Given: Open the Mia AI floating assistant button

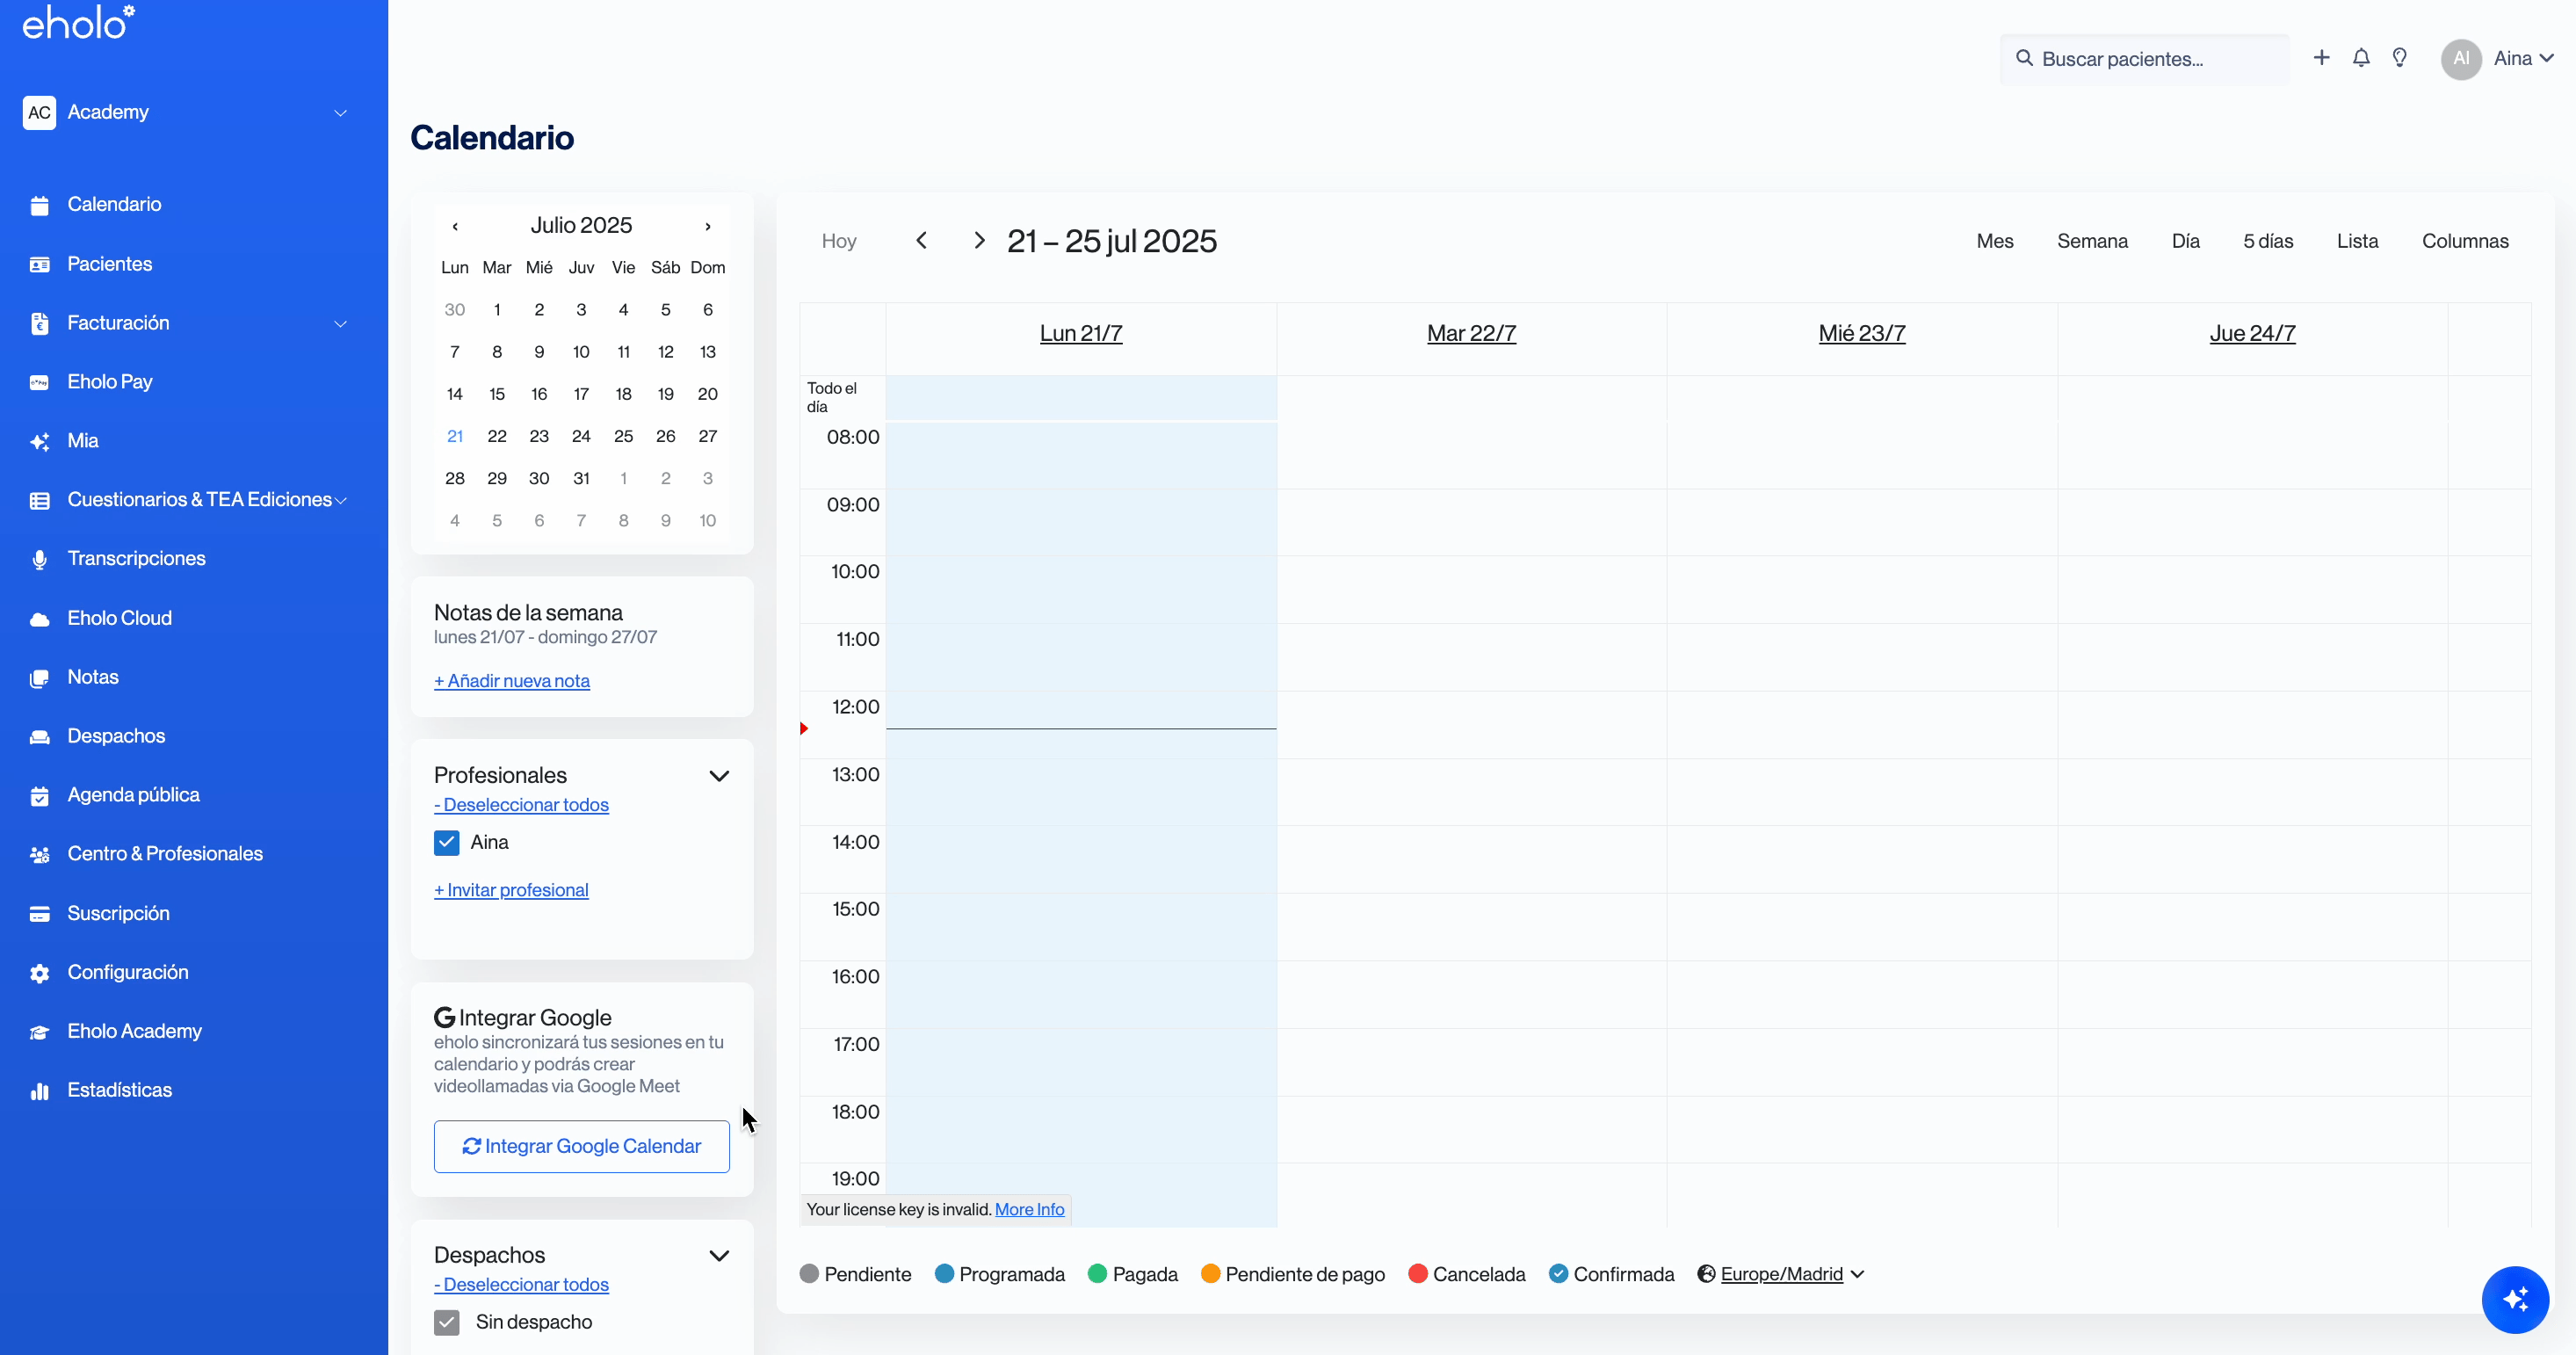Looking at the screenshot, I should tap(2515, 1299).
